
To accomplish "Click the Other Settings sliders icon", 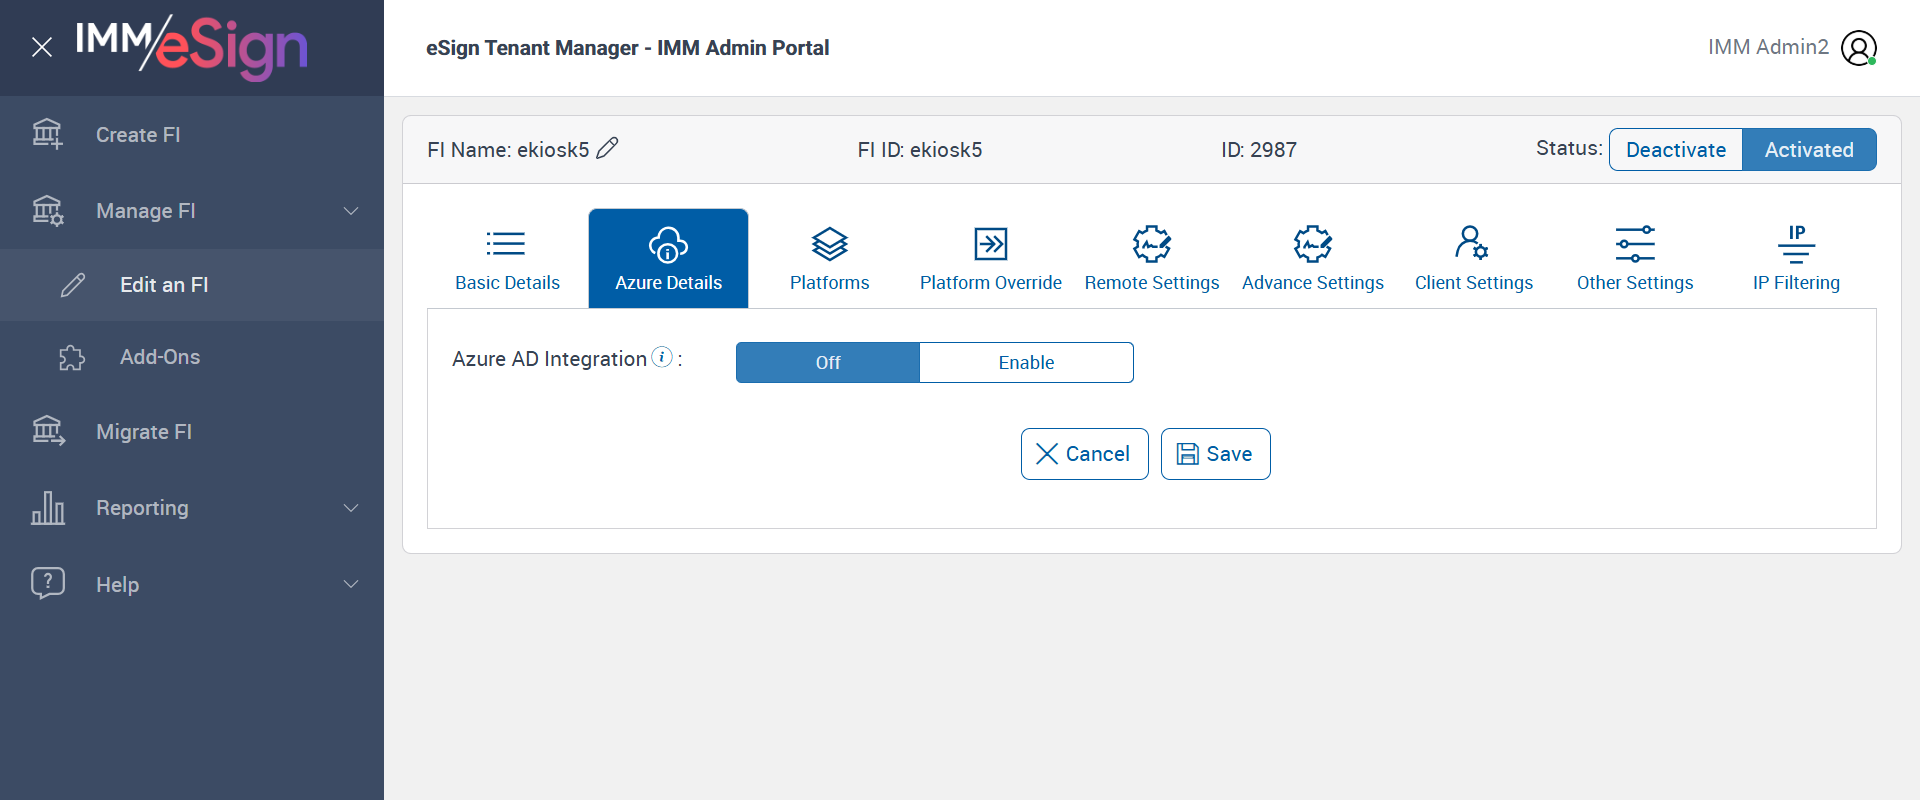I will pyautogui.click(x=1635, y=243).
